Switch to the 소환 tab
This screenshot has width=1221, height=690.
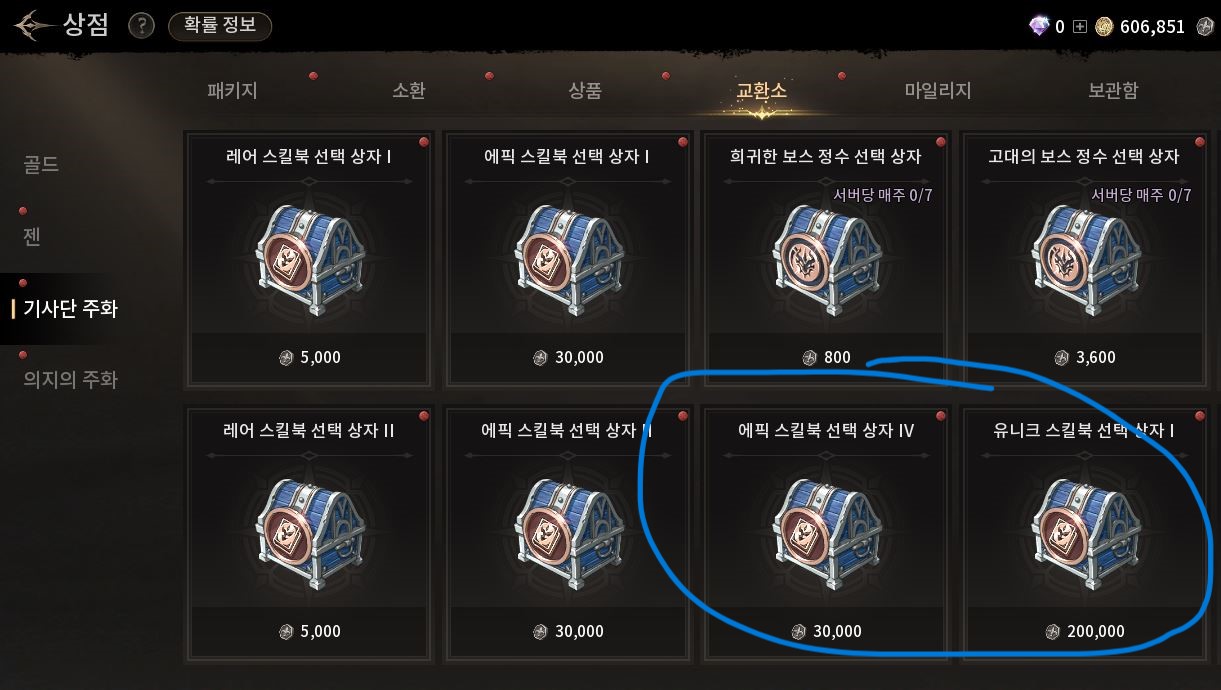coord(409,90)
